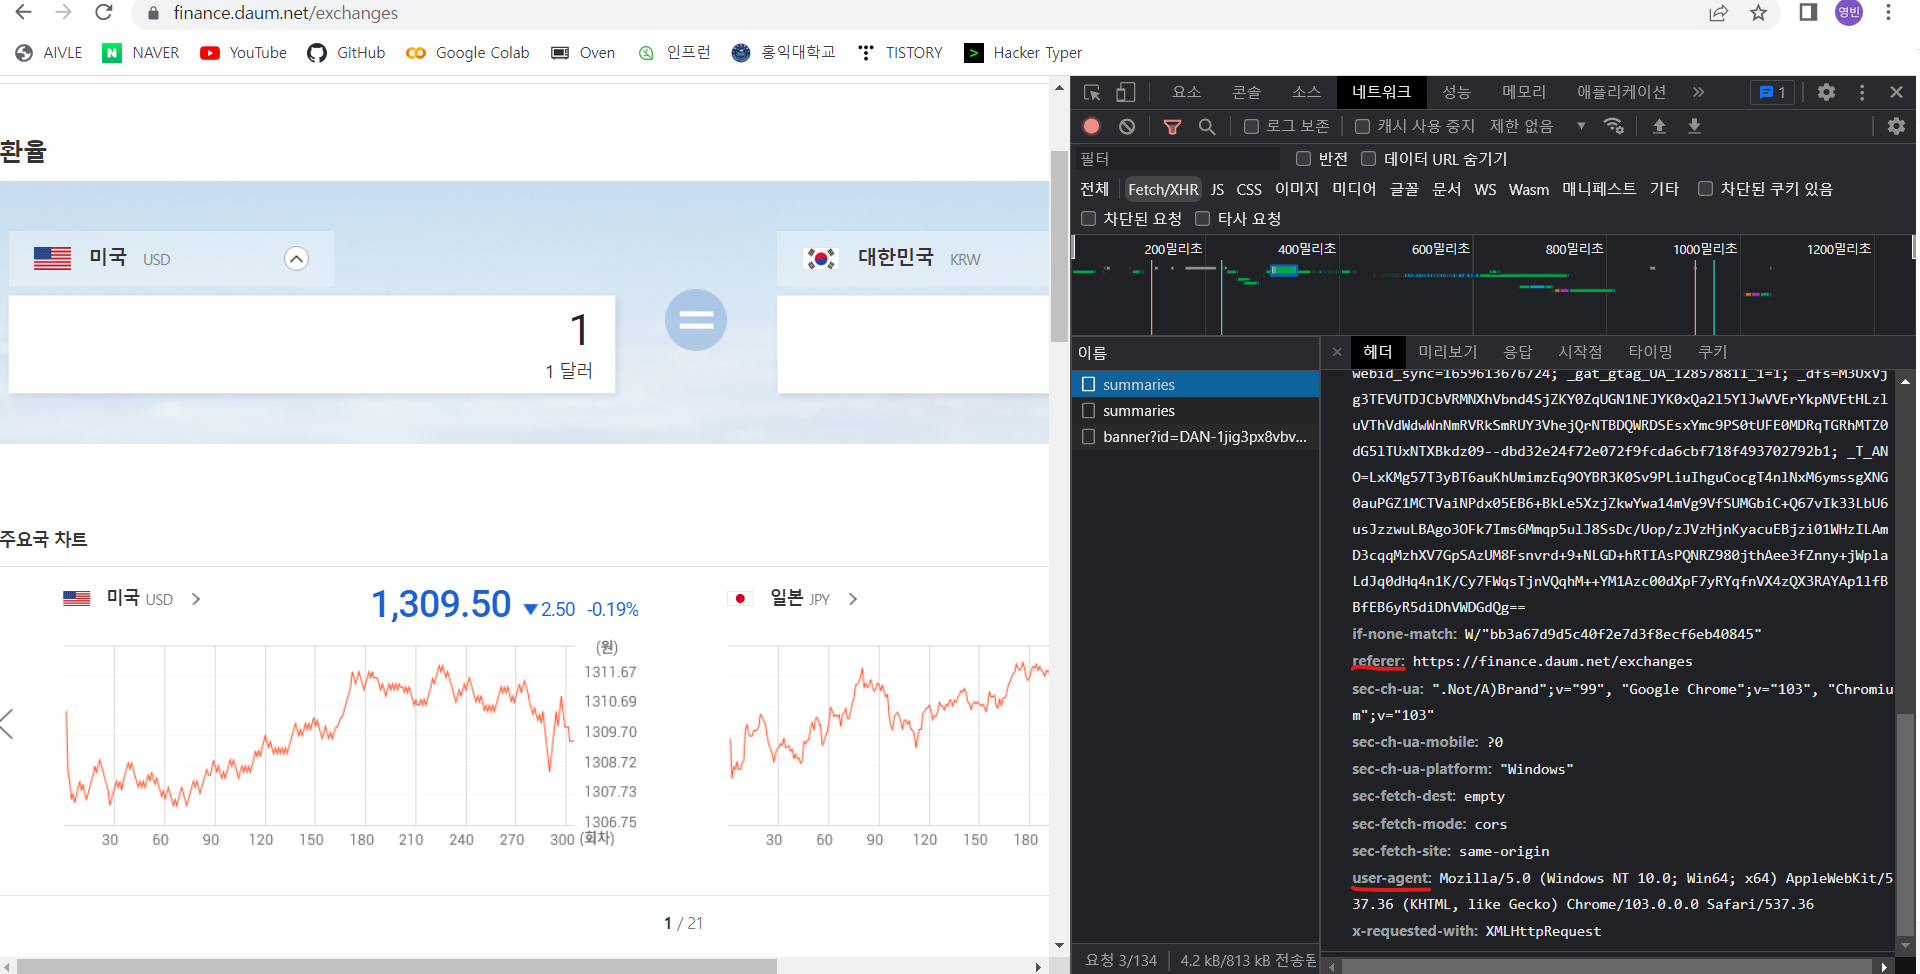1920x974 pixels.
Task: Click the webpage vertical scrollbar thumb
Action: point(1059,246)
